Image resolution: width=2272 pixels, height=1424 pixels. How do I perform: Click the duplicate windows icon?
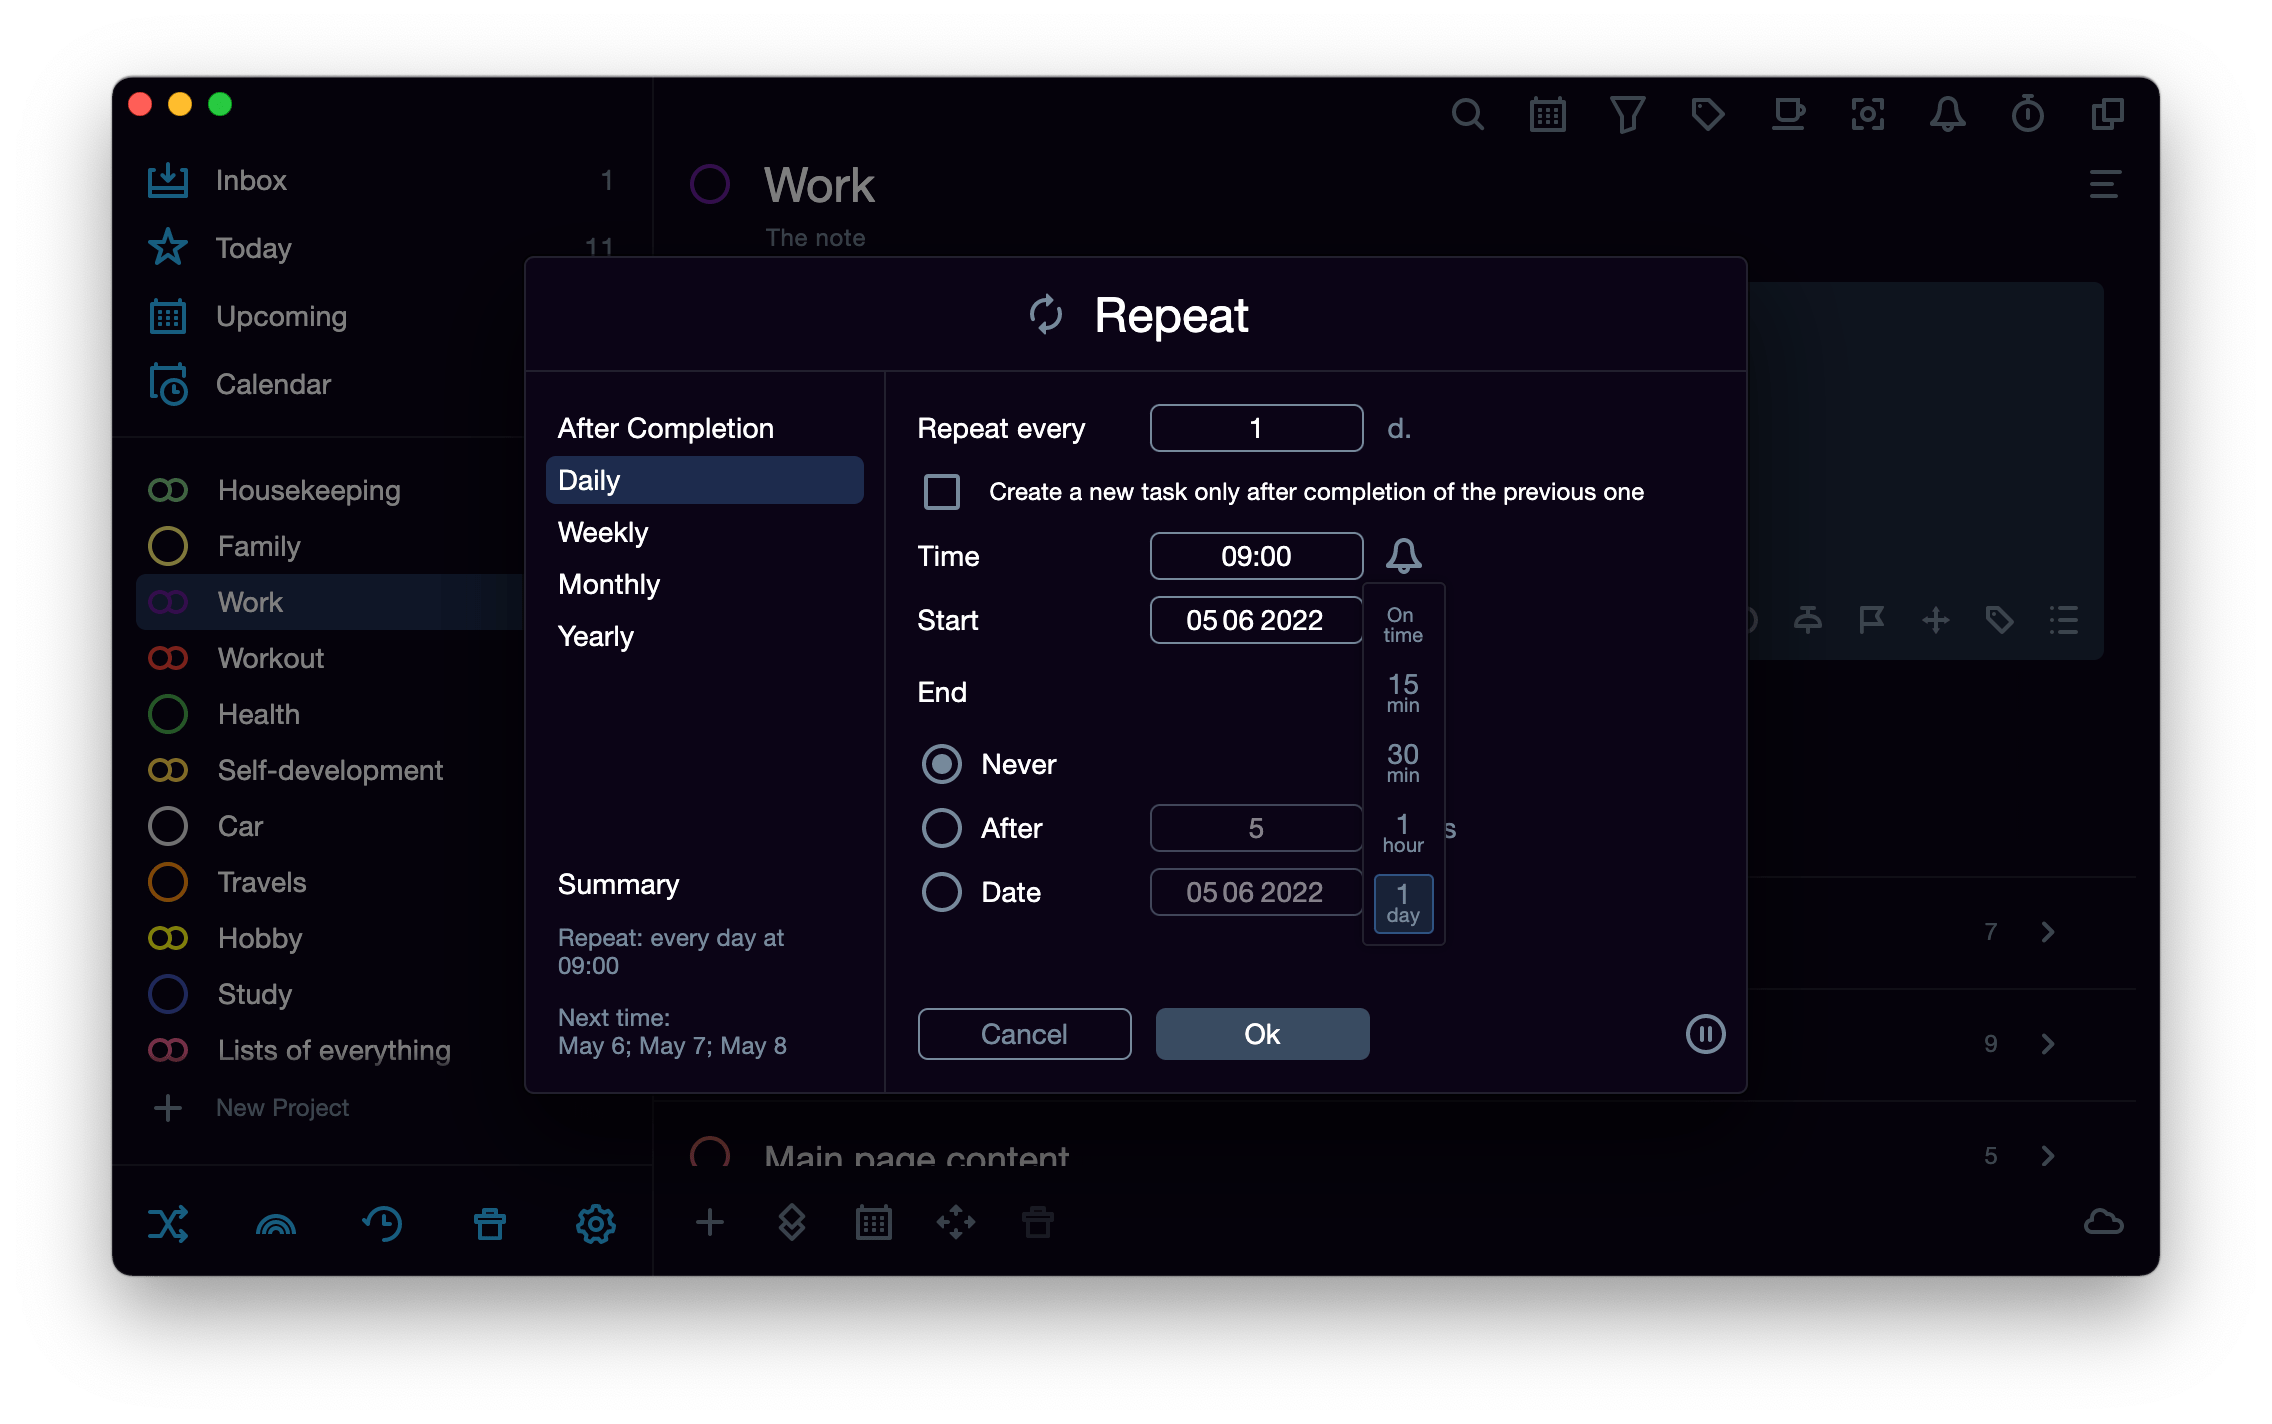tap(2107, 114)
